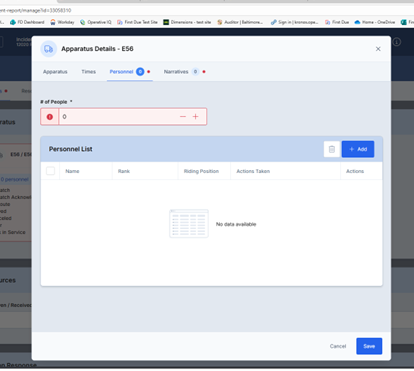The image size is (414, 371).
Task: Click the apparatus truck icon in dialog header
Action: pyautogui.click(x=49, y=49)
